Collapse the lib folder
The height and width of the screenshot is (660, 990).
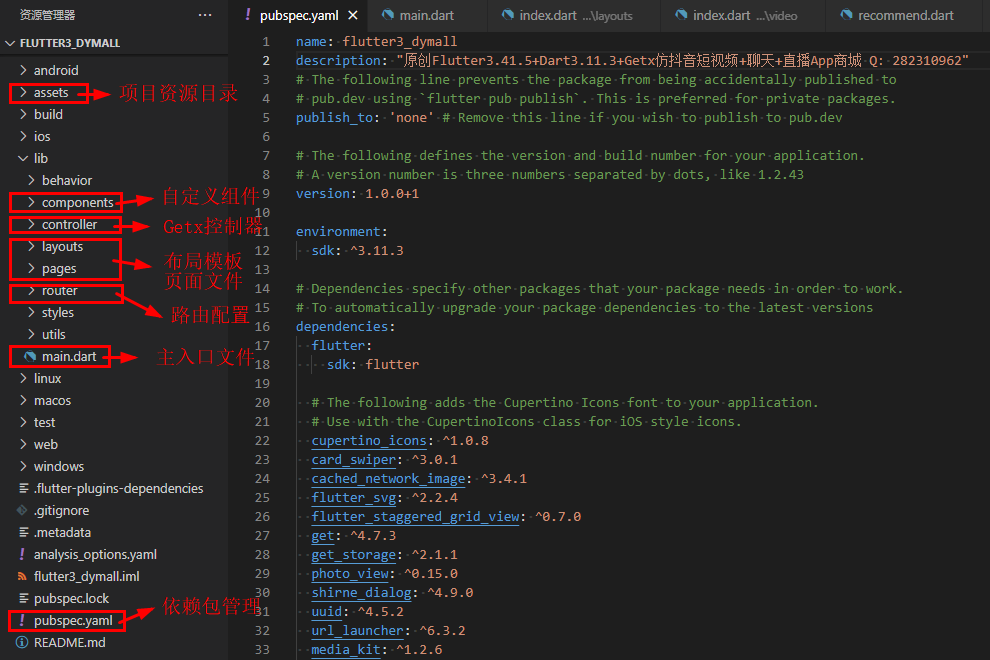coord(23,158)
